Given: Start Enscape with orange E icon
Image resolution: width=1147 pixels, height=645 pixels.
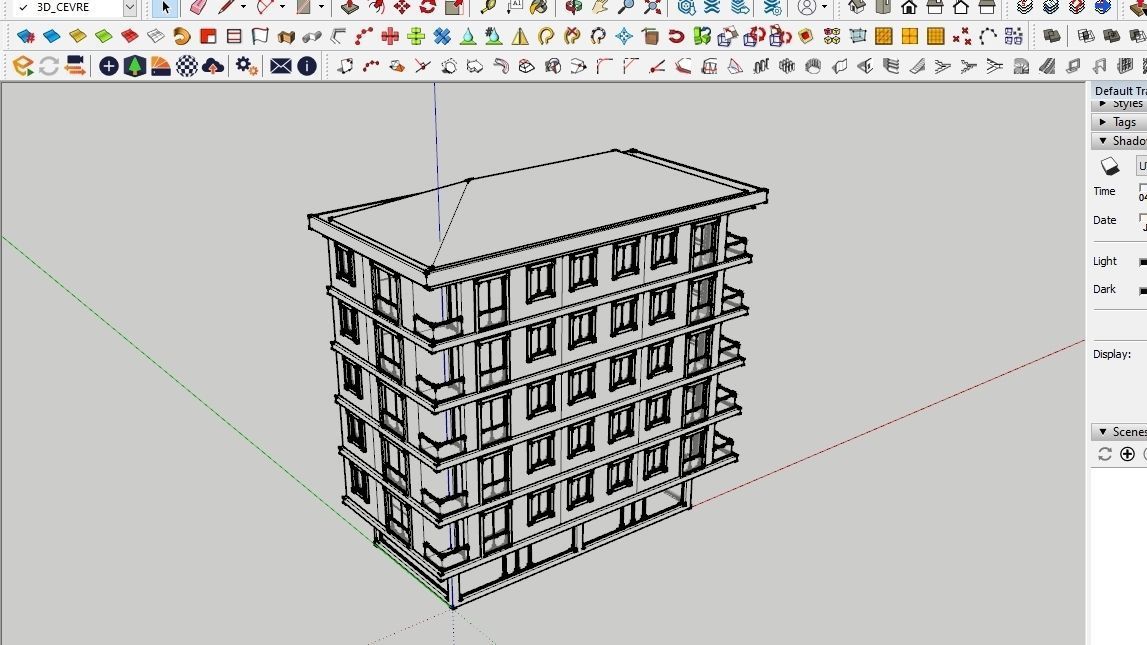Looking at the screenshot, I should click(x=23, y=67).
